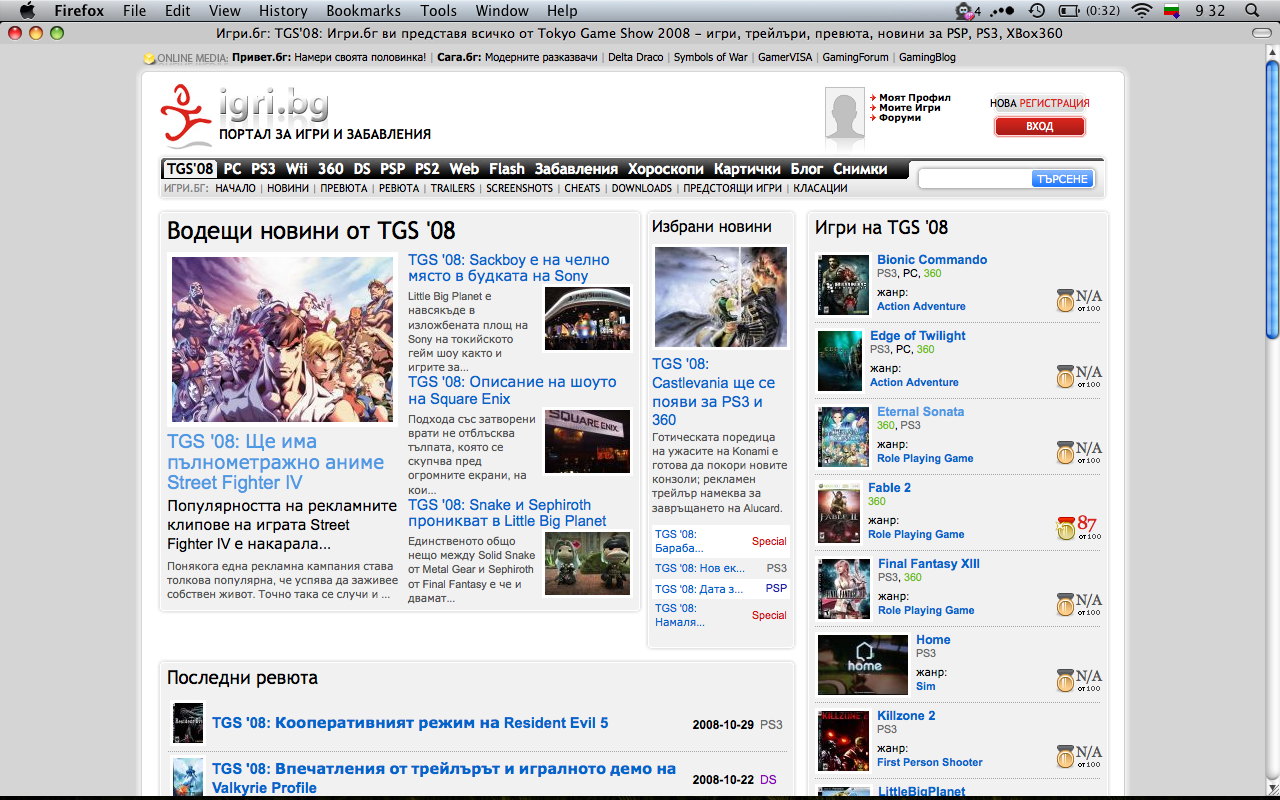Click the Resident Evil 5 review thumbnail
The image size is (1280, 800).
click(188, 723)
